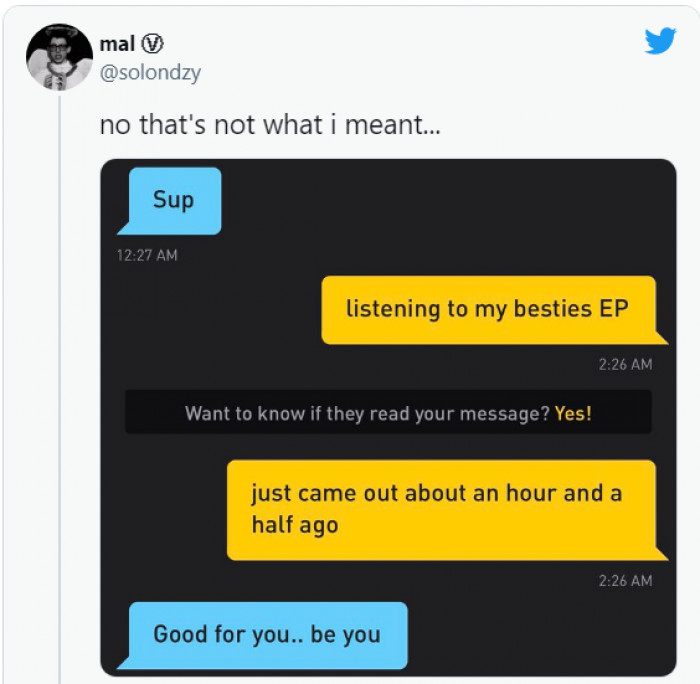Screen dimensions: 700x684
Task: Select the "listening to my besties EP" bubble
Action: tap(487, 309)
